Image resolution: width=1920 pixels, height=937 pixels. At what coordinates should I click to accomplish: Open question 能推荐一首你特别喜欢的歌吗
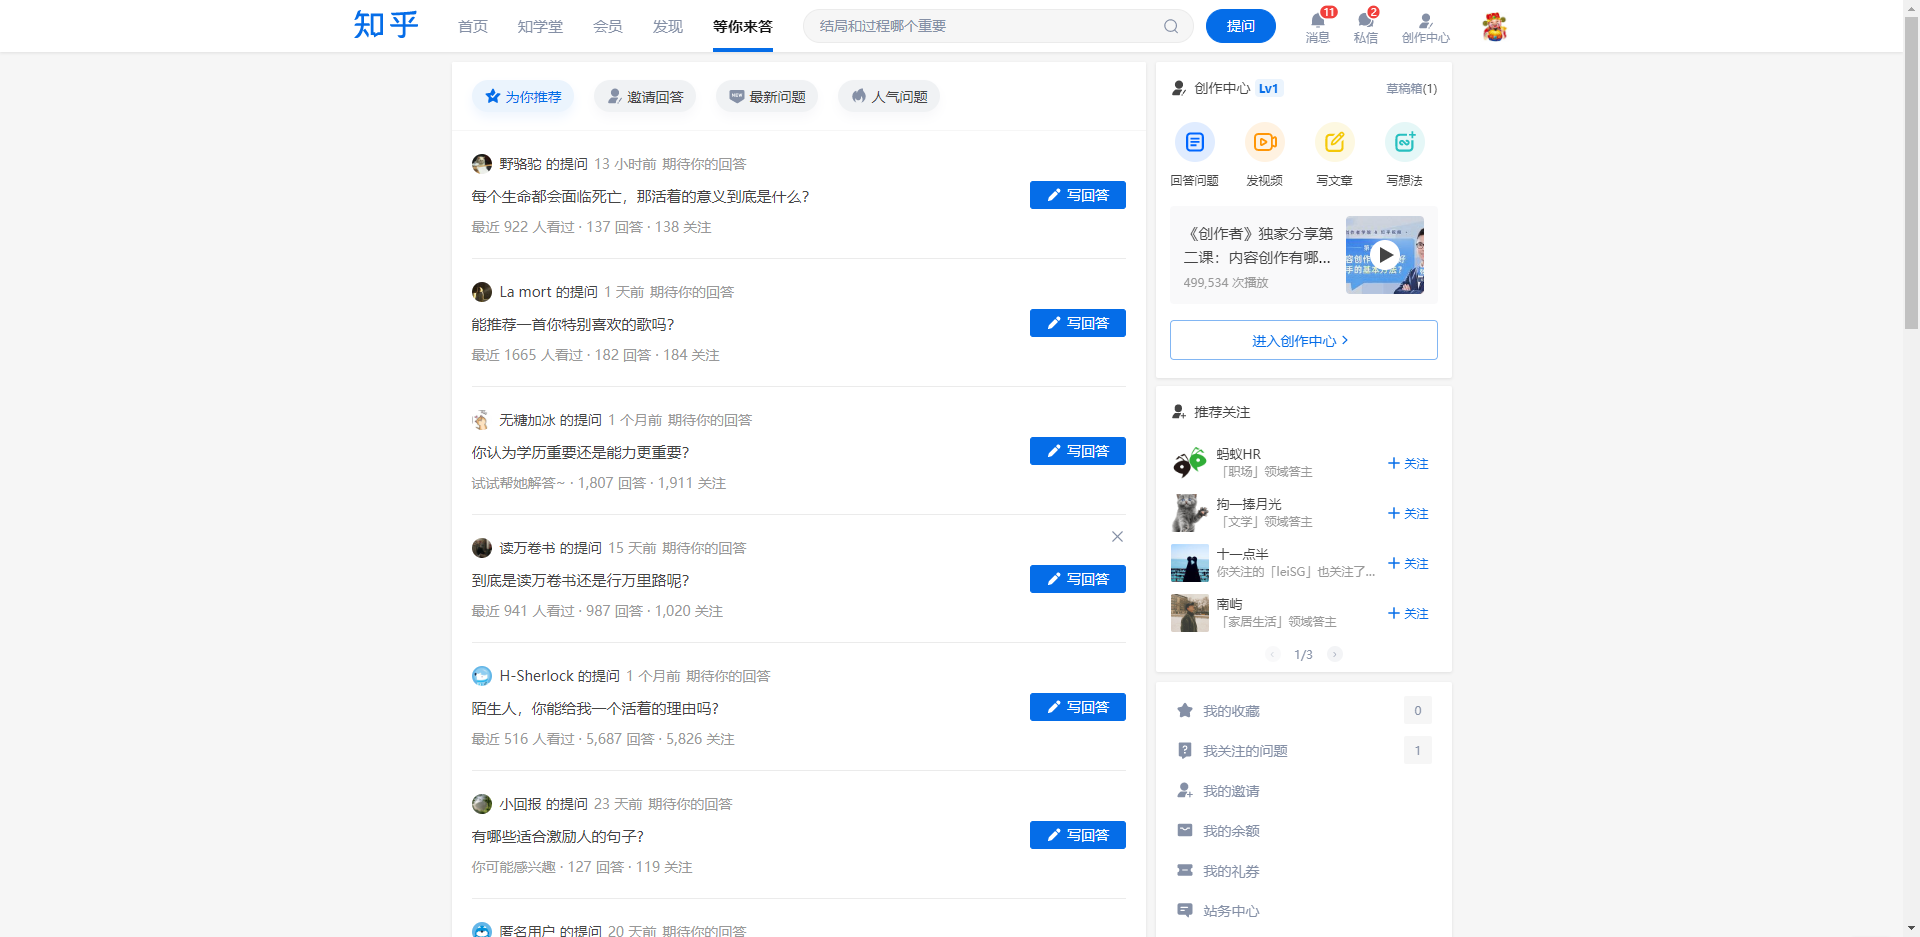click(573, 325)
